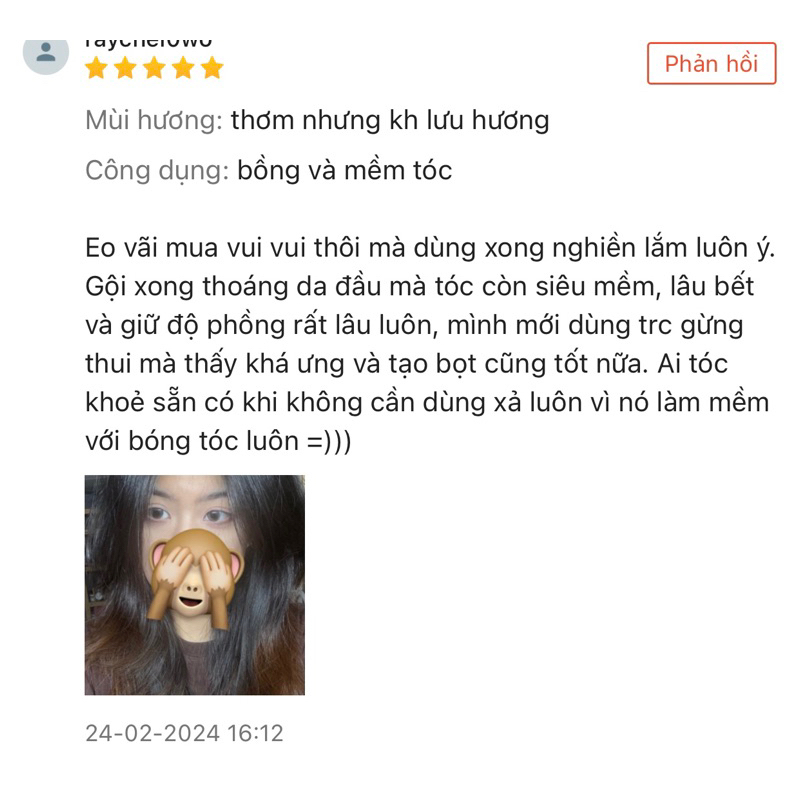Viewport: 800px width, 800px height.
Task: Click the Phản hồi reply button
Action: coord(712,63)
